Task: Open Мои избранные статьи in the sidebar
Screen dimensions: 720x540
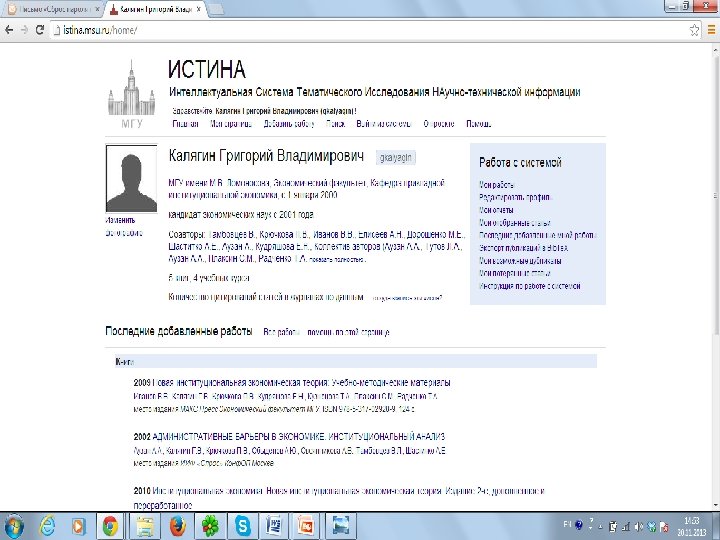Action: point(515,223)
